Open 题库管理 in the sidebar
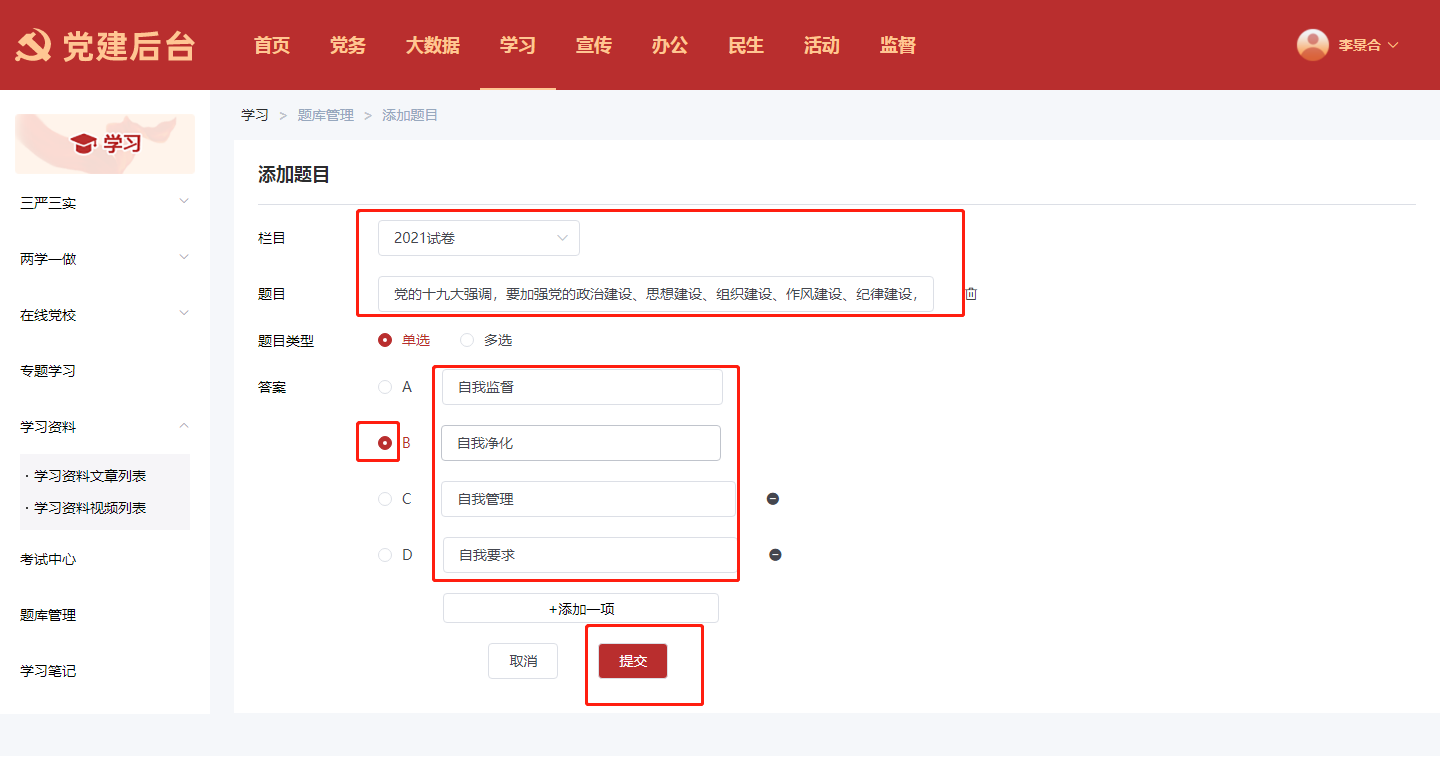The width and height of the screenshot is (1440, 757). pos(48,615)
